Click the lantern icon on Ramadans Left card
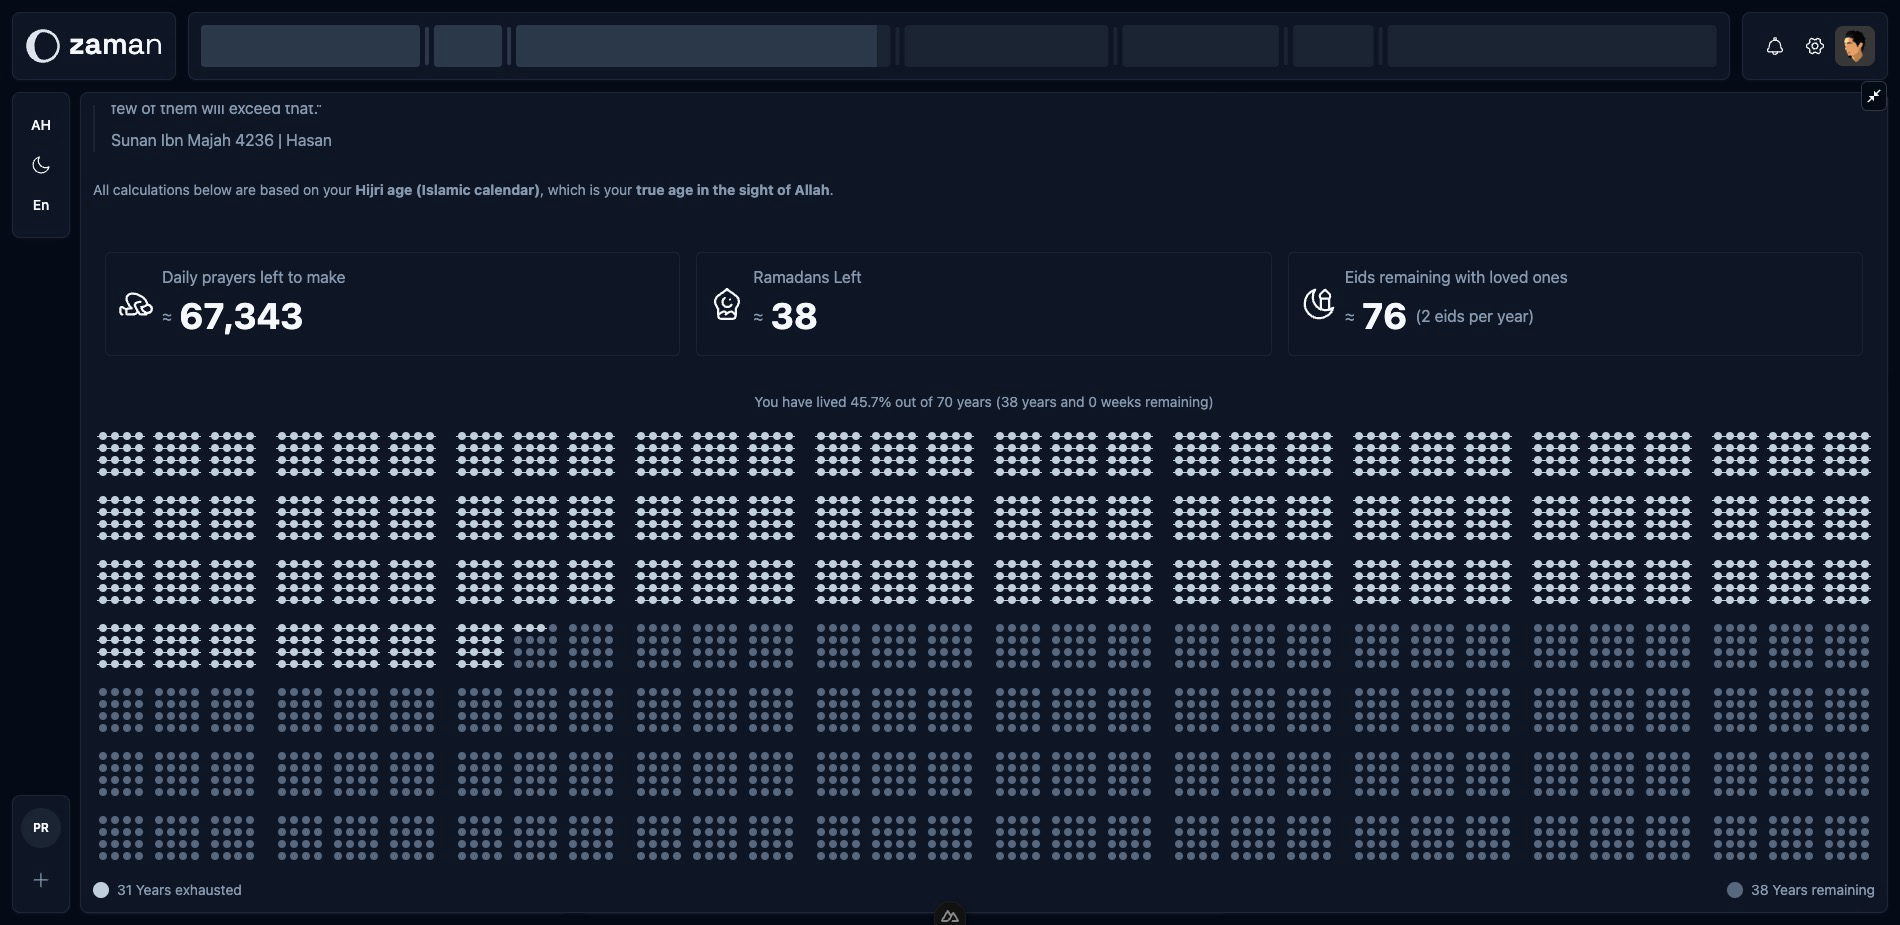The height and width of the screenshot is (925, 1900). click(x=727, y=304)
